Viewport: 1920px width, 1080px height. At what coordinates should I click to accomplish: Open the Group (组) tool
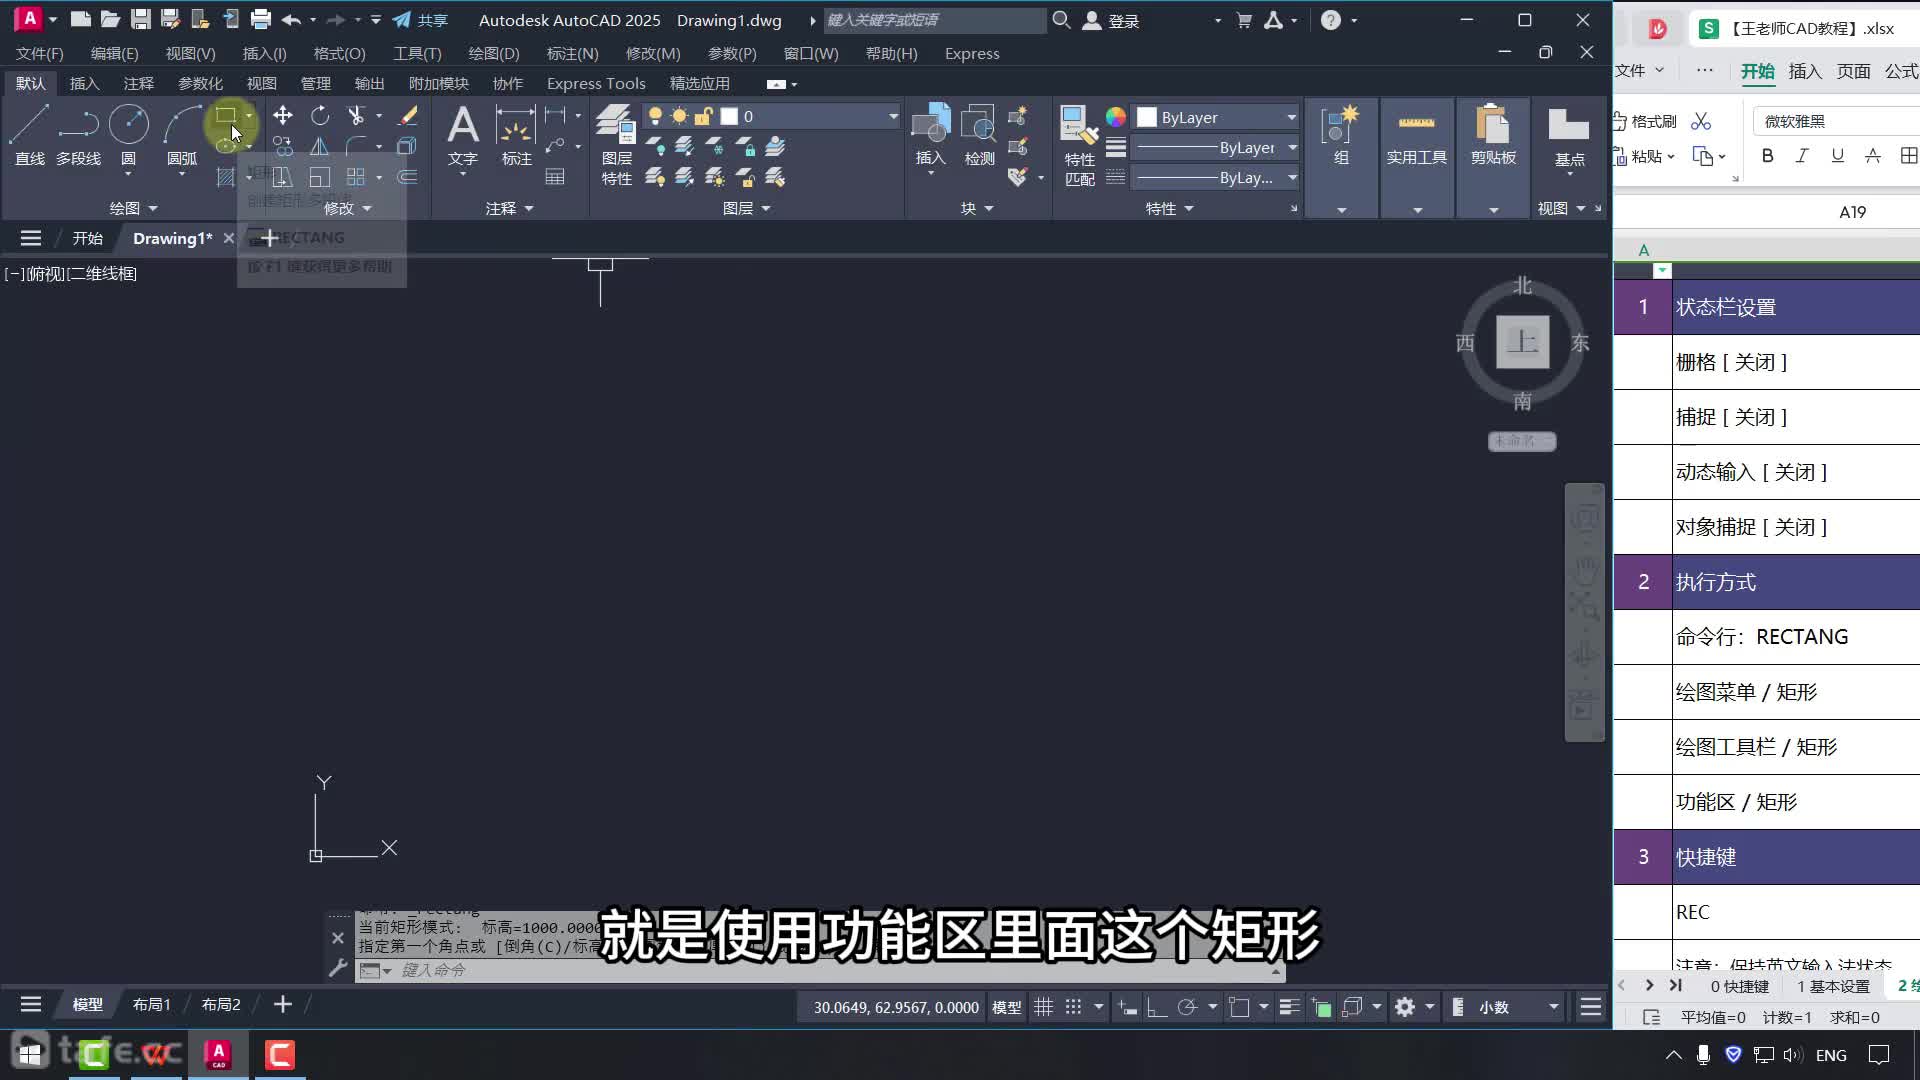pyautogui.click(x=1341, y=135)
